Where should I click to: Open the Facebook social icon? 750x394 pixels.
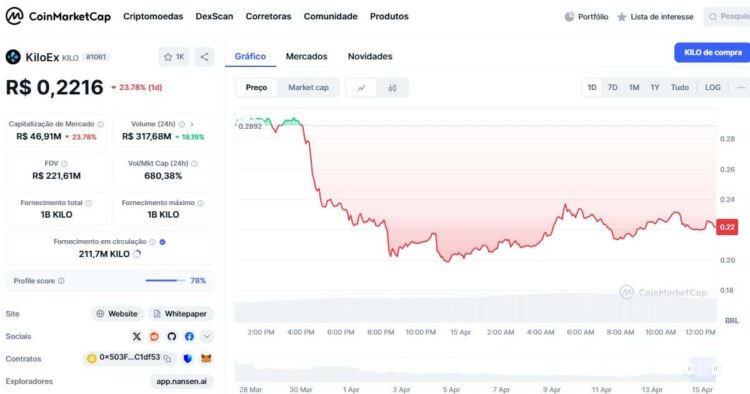pyautogui.click(x=189, y=336)
